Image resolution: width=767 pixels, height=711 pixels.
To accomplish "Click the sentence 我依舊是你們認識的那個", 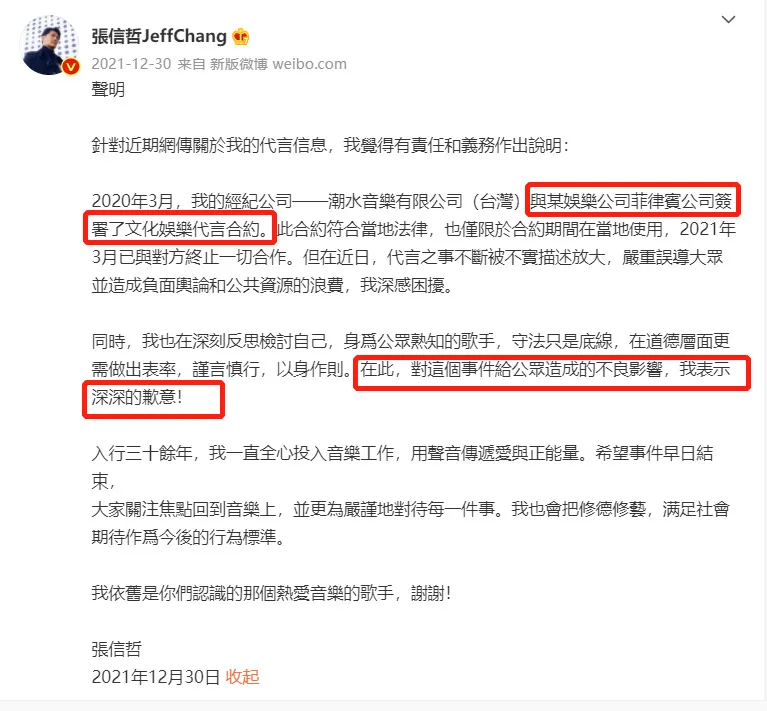I will 271,594.
